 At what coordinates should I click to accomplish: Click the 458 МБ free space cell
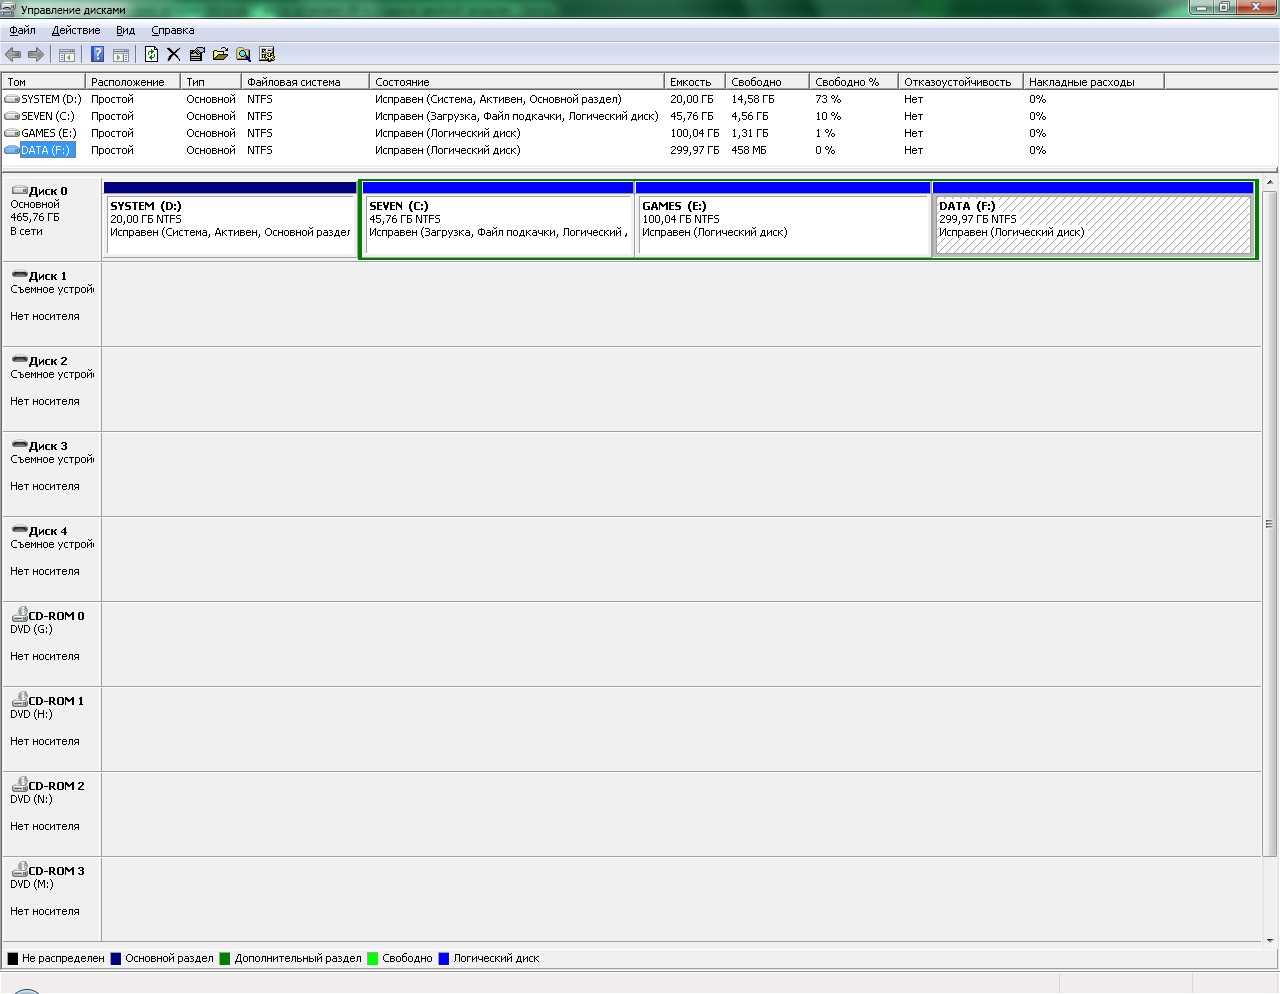tap(749, 150)
